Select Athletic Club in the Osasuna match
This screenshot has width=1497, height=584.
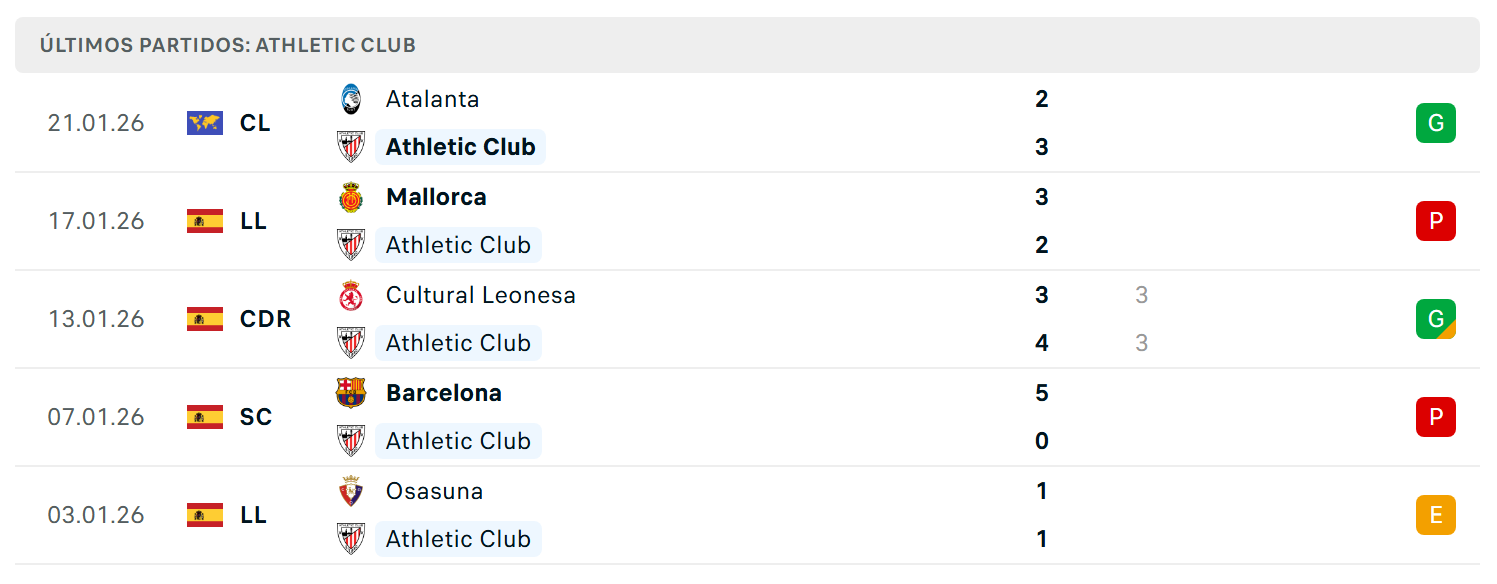(x=458, y=539)
